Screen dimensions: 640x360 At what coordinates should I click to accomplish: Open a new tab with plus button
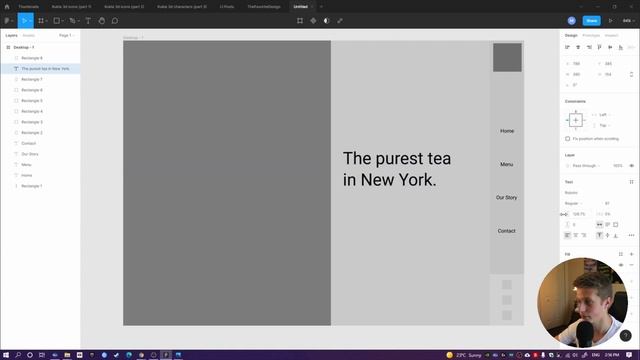[x=321, y=7]
